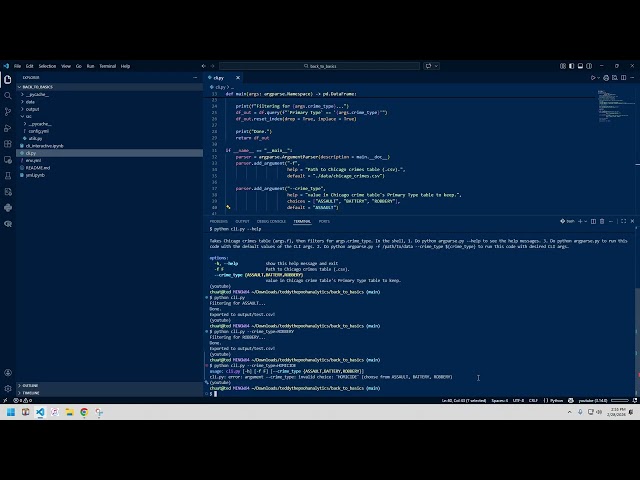This screenshot has width=640, height=480.
Task: Open the Python extension view in activity bar
Action: click(x=8, y=208)
